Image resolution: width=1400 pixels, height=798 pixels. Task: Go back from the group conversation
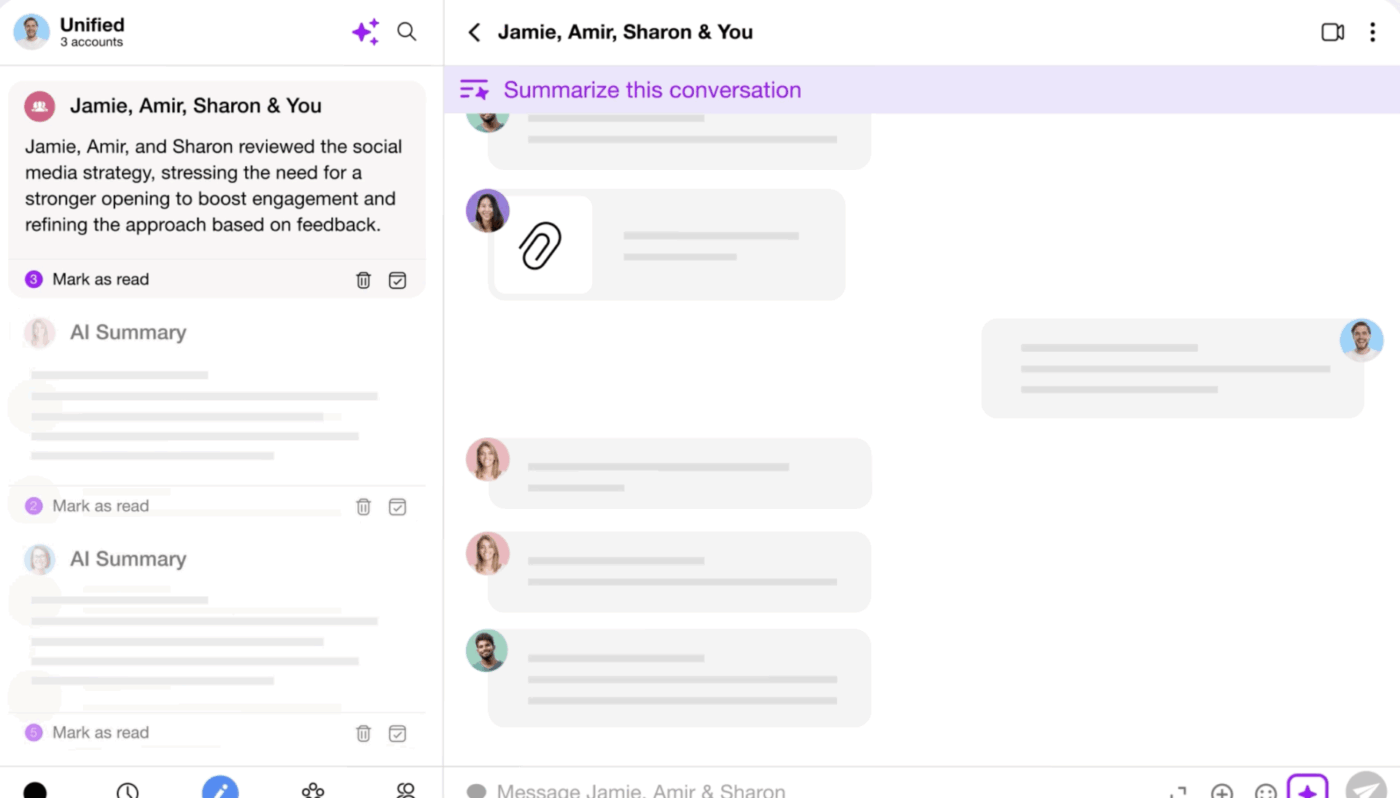pyautogui.click(x=474, y=33)
